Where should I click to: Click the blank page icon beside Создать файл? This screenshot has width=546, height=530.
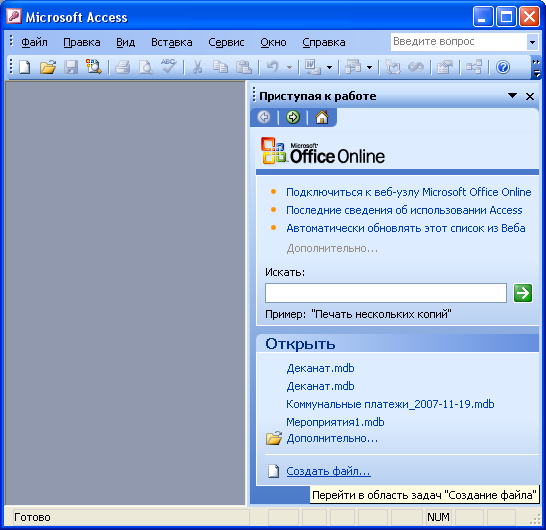[274, 471]
